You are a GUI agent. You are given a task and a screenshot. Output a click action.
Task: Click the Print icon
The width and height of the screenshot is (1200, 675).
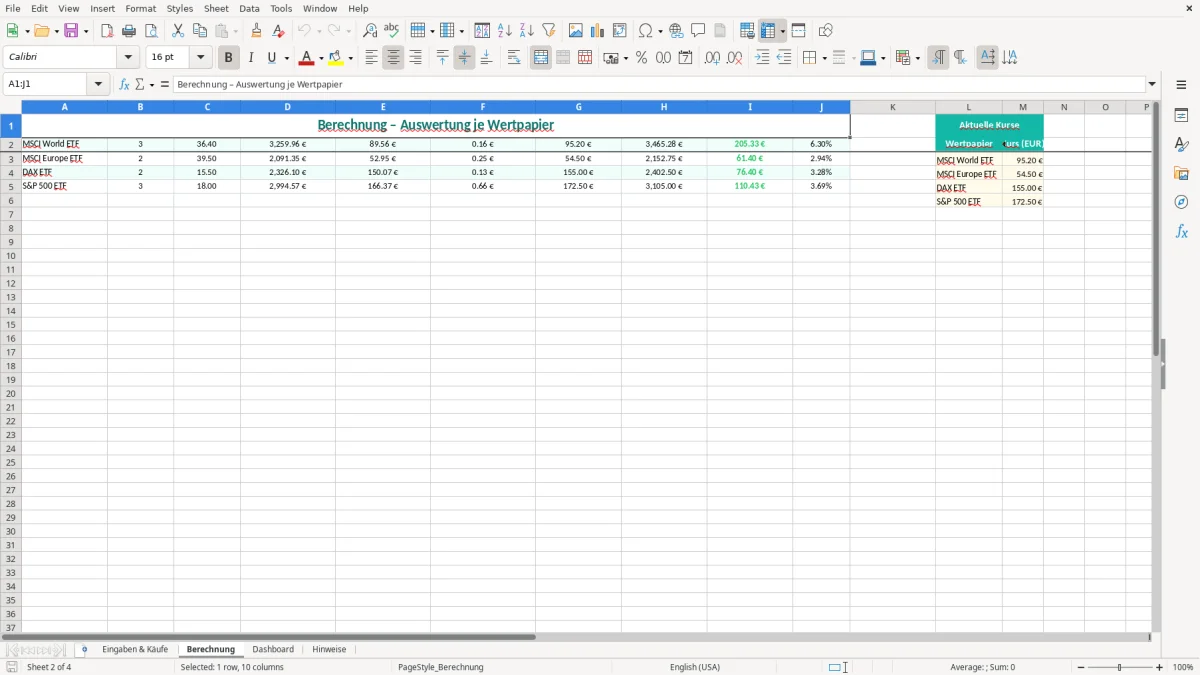pos(129,31)
